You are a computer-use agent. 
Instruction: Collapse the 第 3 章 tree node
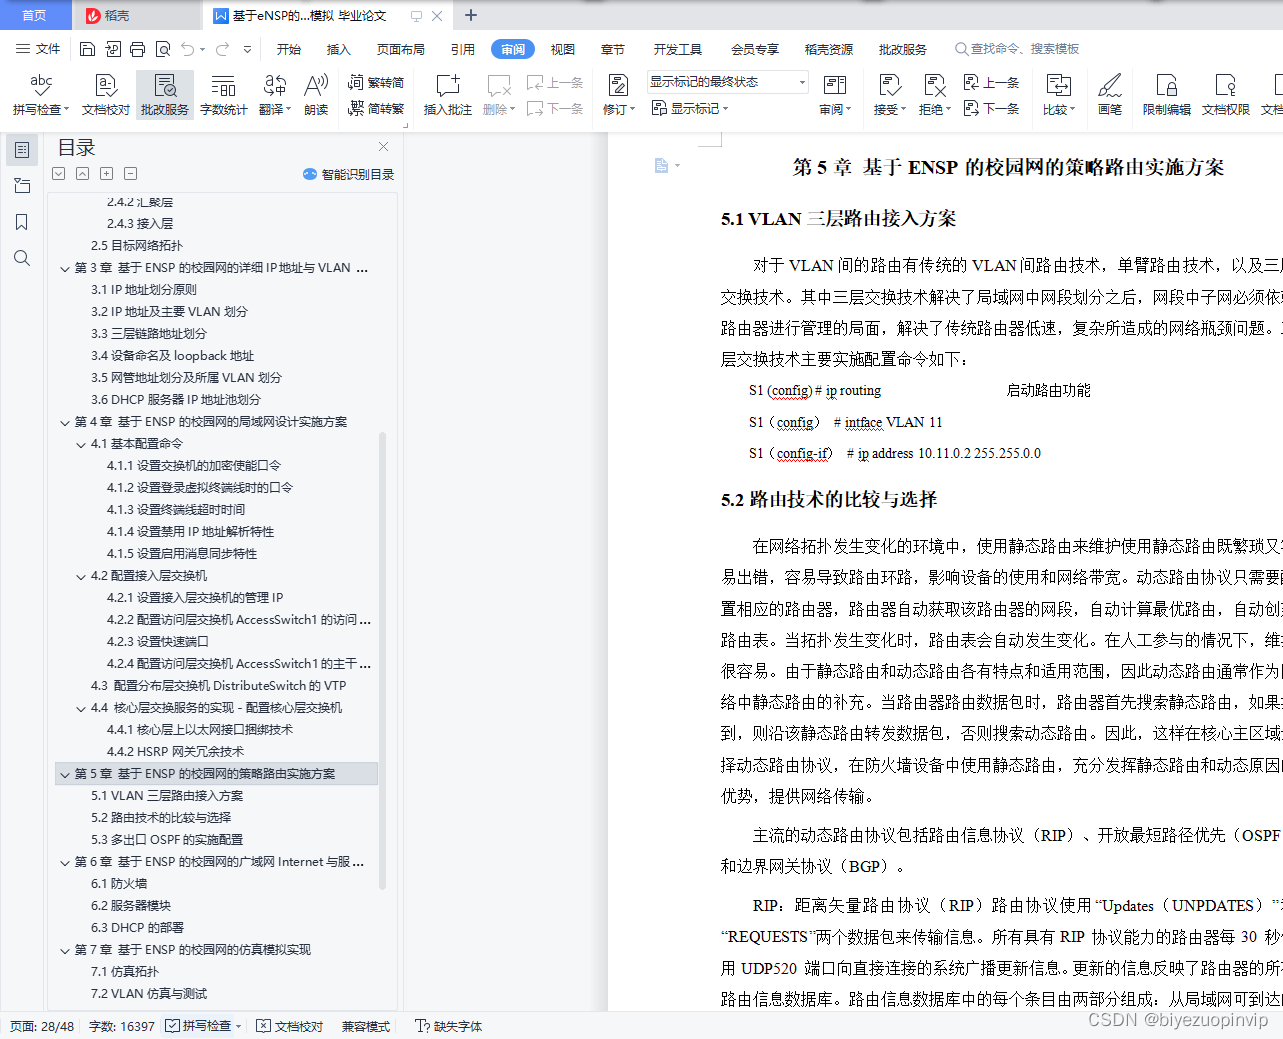[65, 268]
